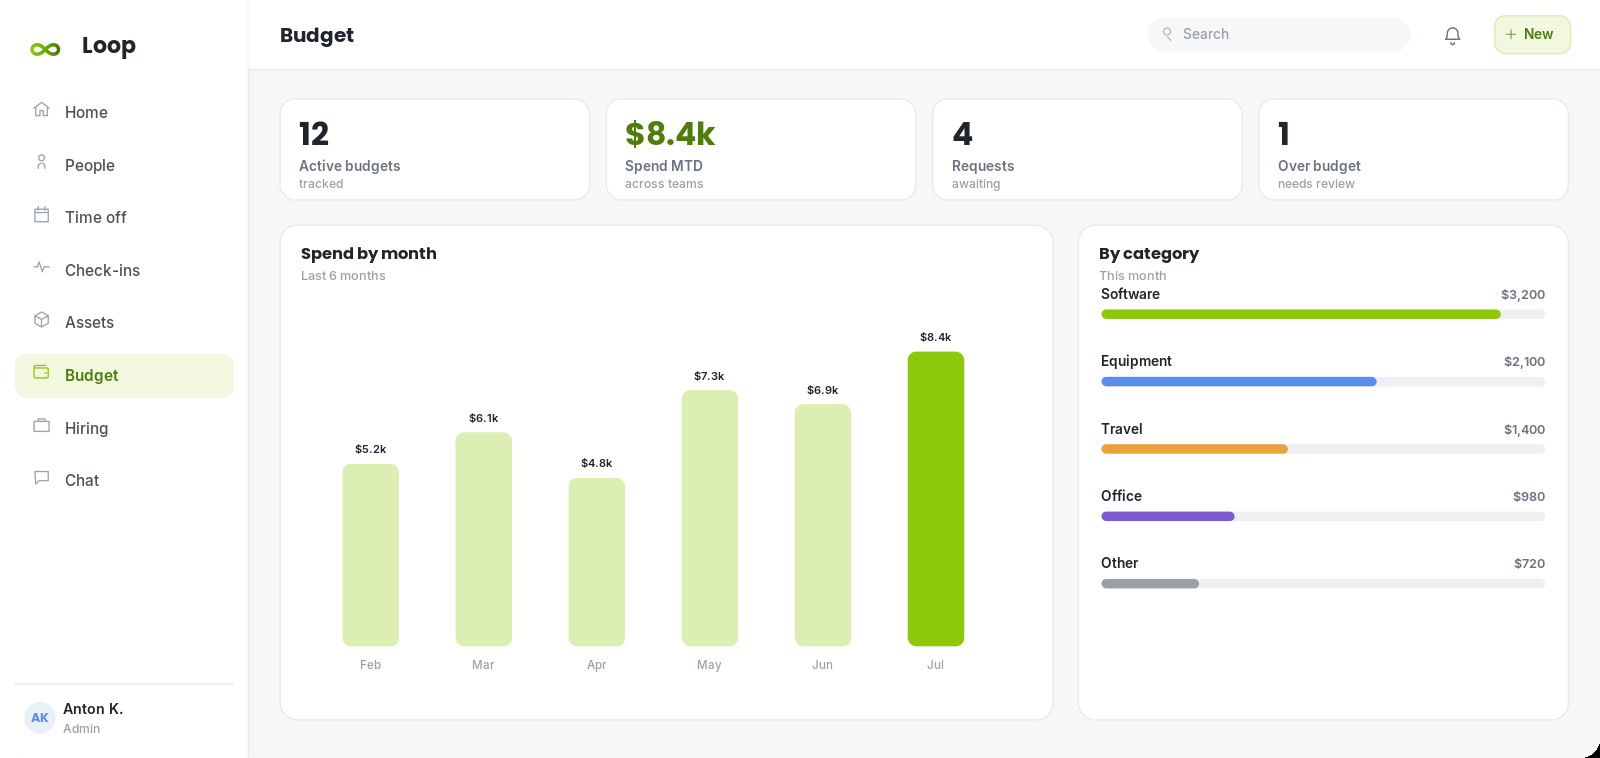Click the May bar in spend chart

709,518
